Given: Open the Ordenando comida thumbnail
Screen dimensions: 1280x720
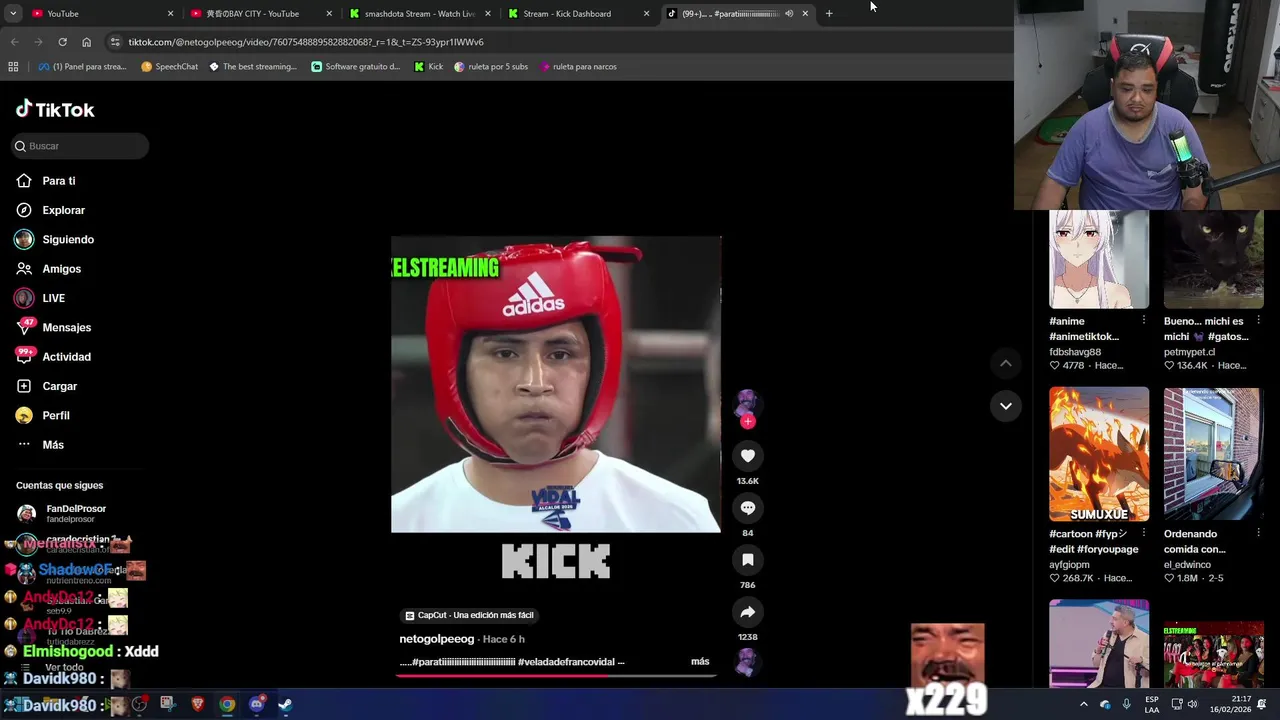Looking at the screenshot, I should [1213, 454].
